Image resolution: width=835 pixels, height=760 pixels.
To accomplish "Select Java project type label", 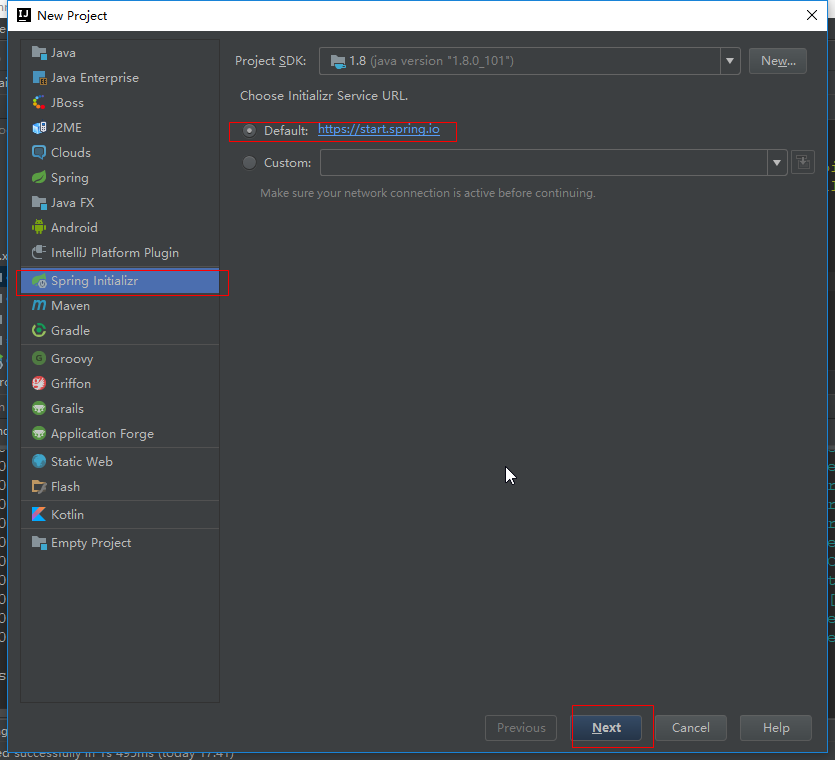I will coord(63,53).
